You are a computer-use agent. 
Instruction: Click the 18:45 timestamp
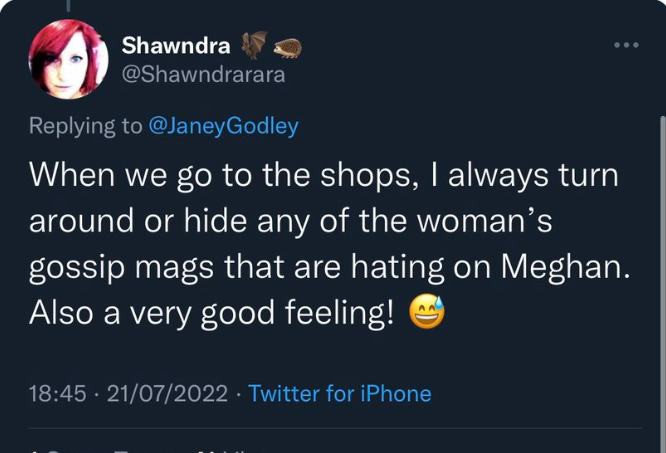57,393
